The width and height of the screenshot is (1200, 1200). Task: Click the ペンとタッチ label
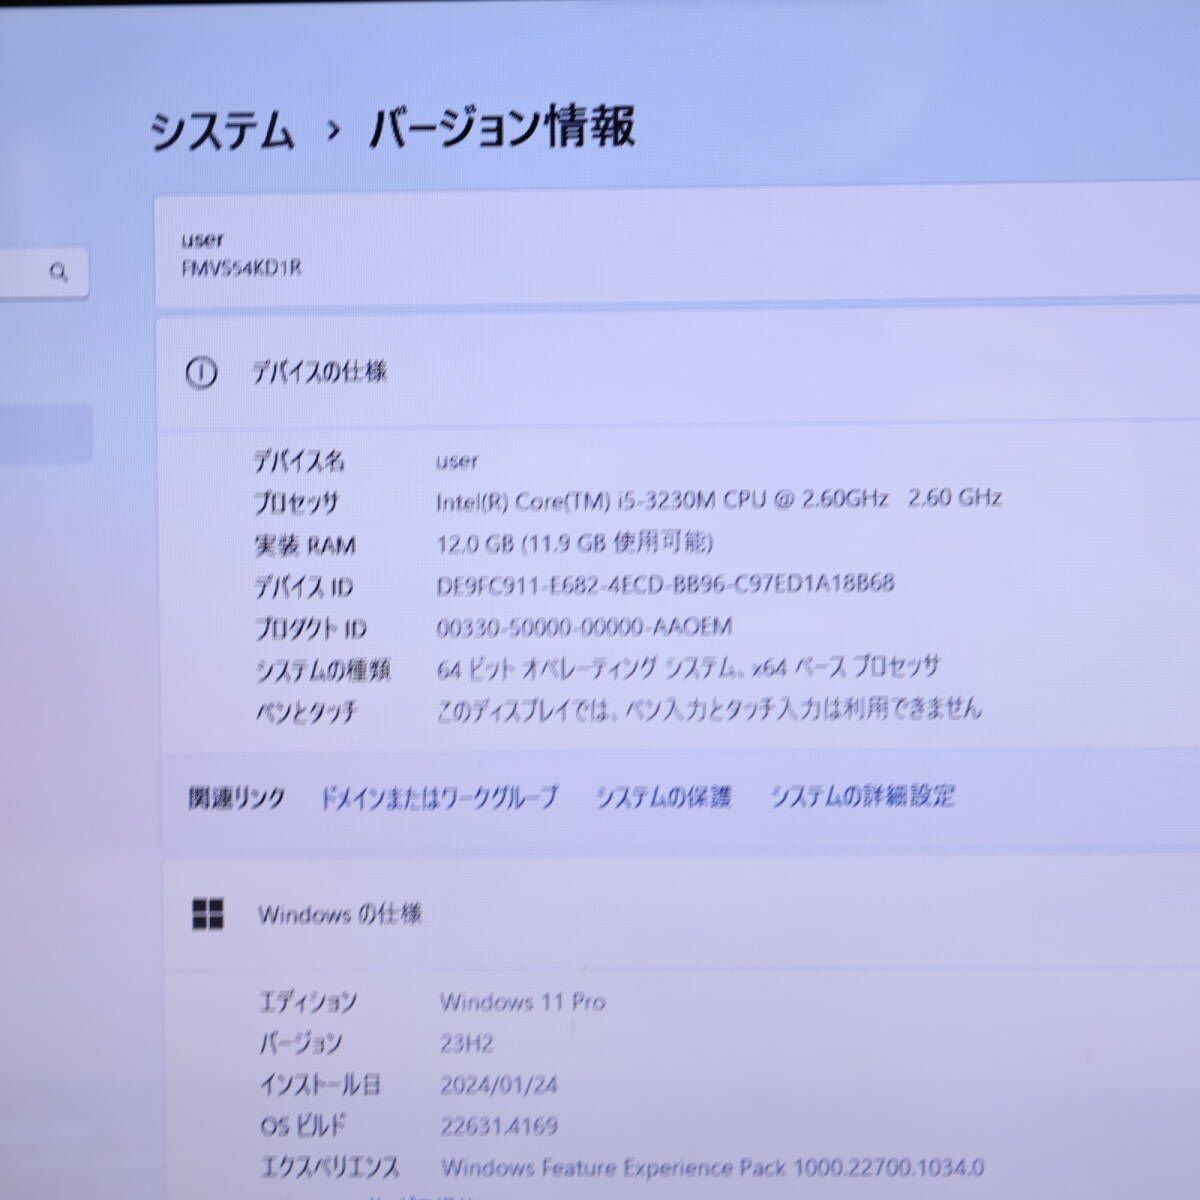[306, 713]
